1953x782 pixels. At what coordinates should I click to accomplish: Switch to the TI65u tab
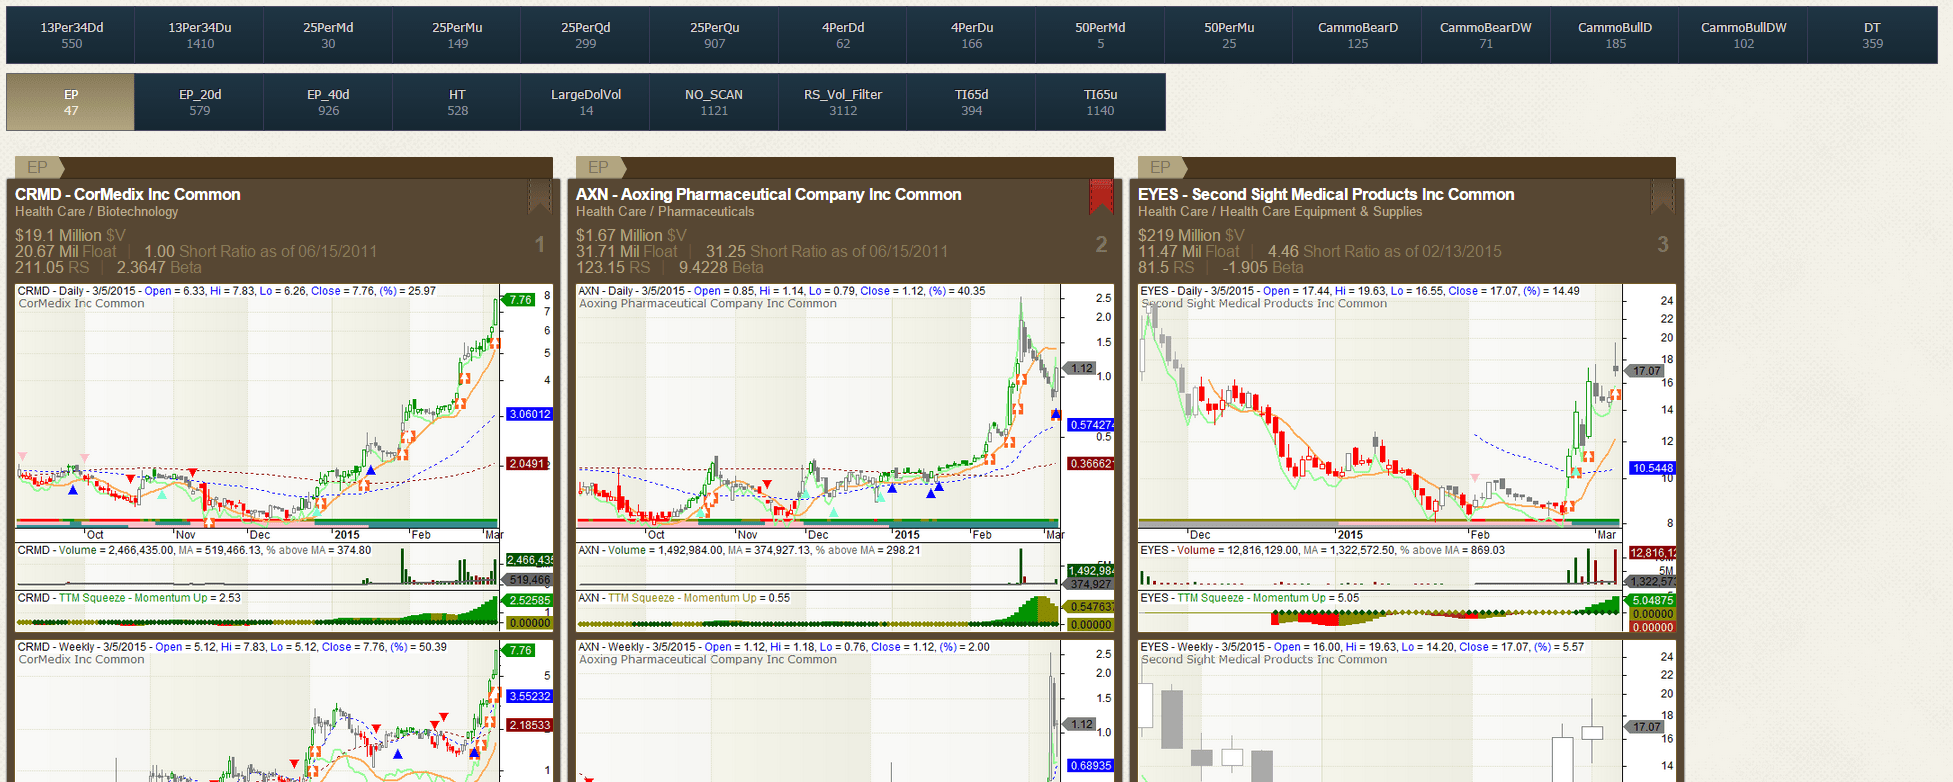(1100, 102)
